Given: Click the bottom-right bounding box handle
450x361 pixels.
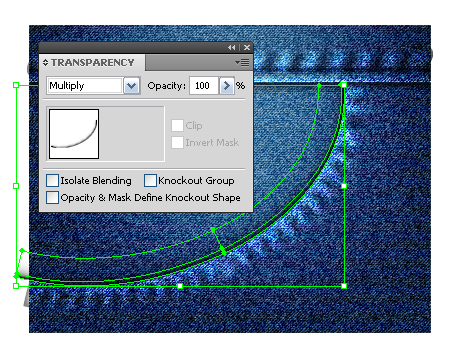Looking at the screenshot, I should 344,286.
